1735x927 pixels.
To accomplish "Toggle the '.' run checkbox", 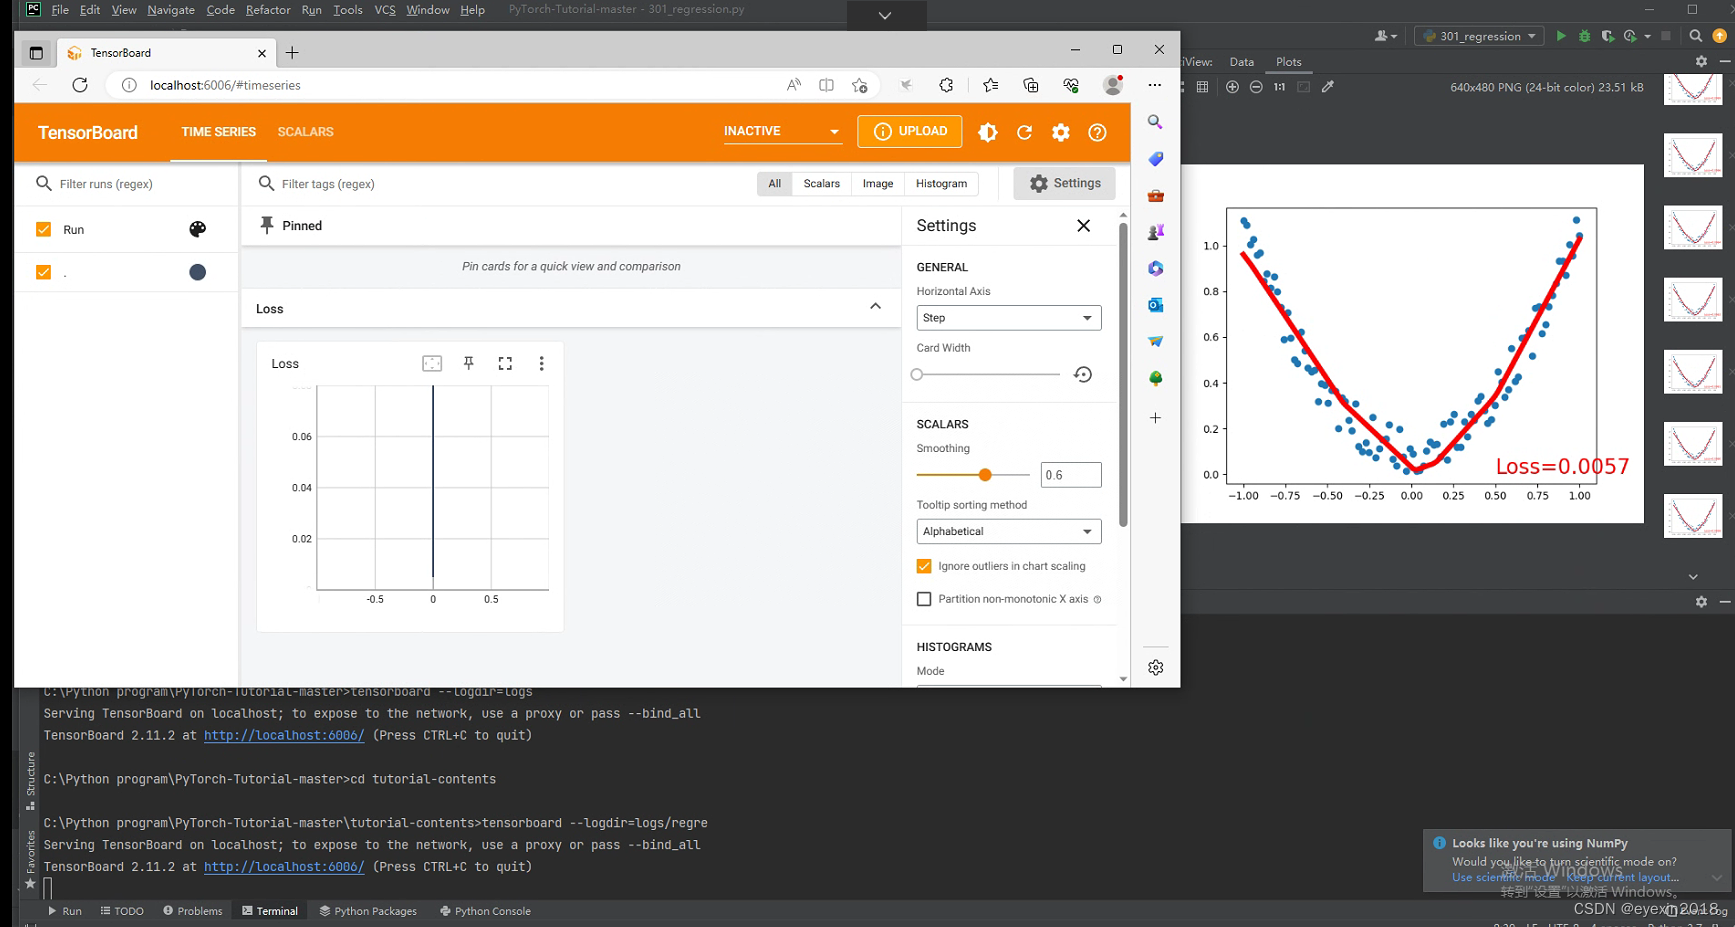I will [43, 272].
